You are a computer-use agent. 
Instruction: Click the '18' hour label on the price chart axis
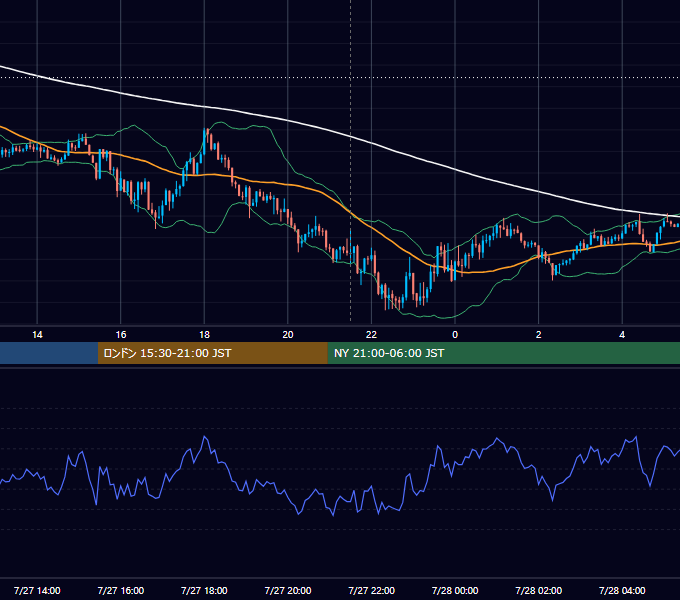coord(204,335)
